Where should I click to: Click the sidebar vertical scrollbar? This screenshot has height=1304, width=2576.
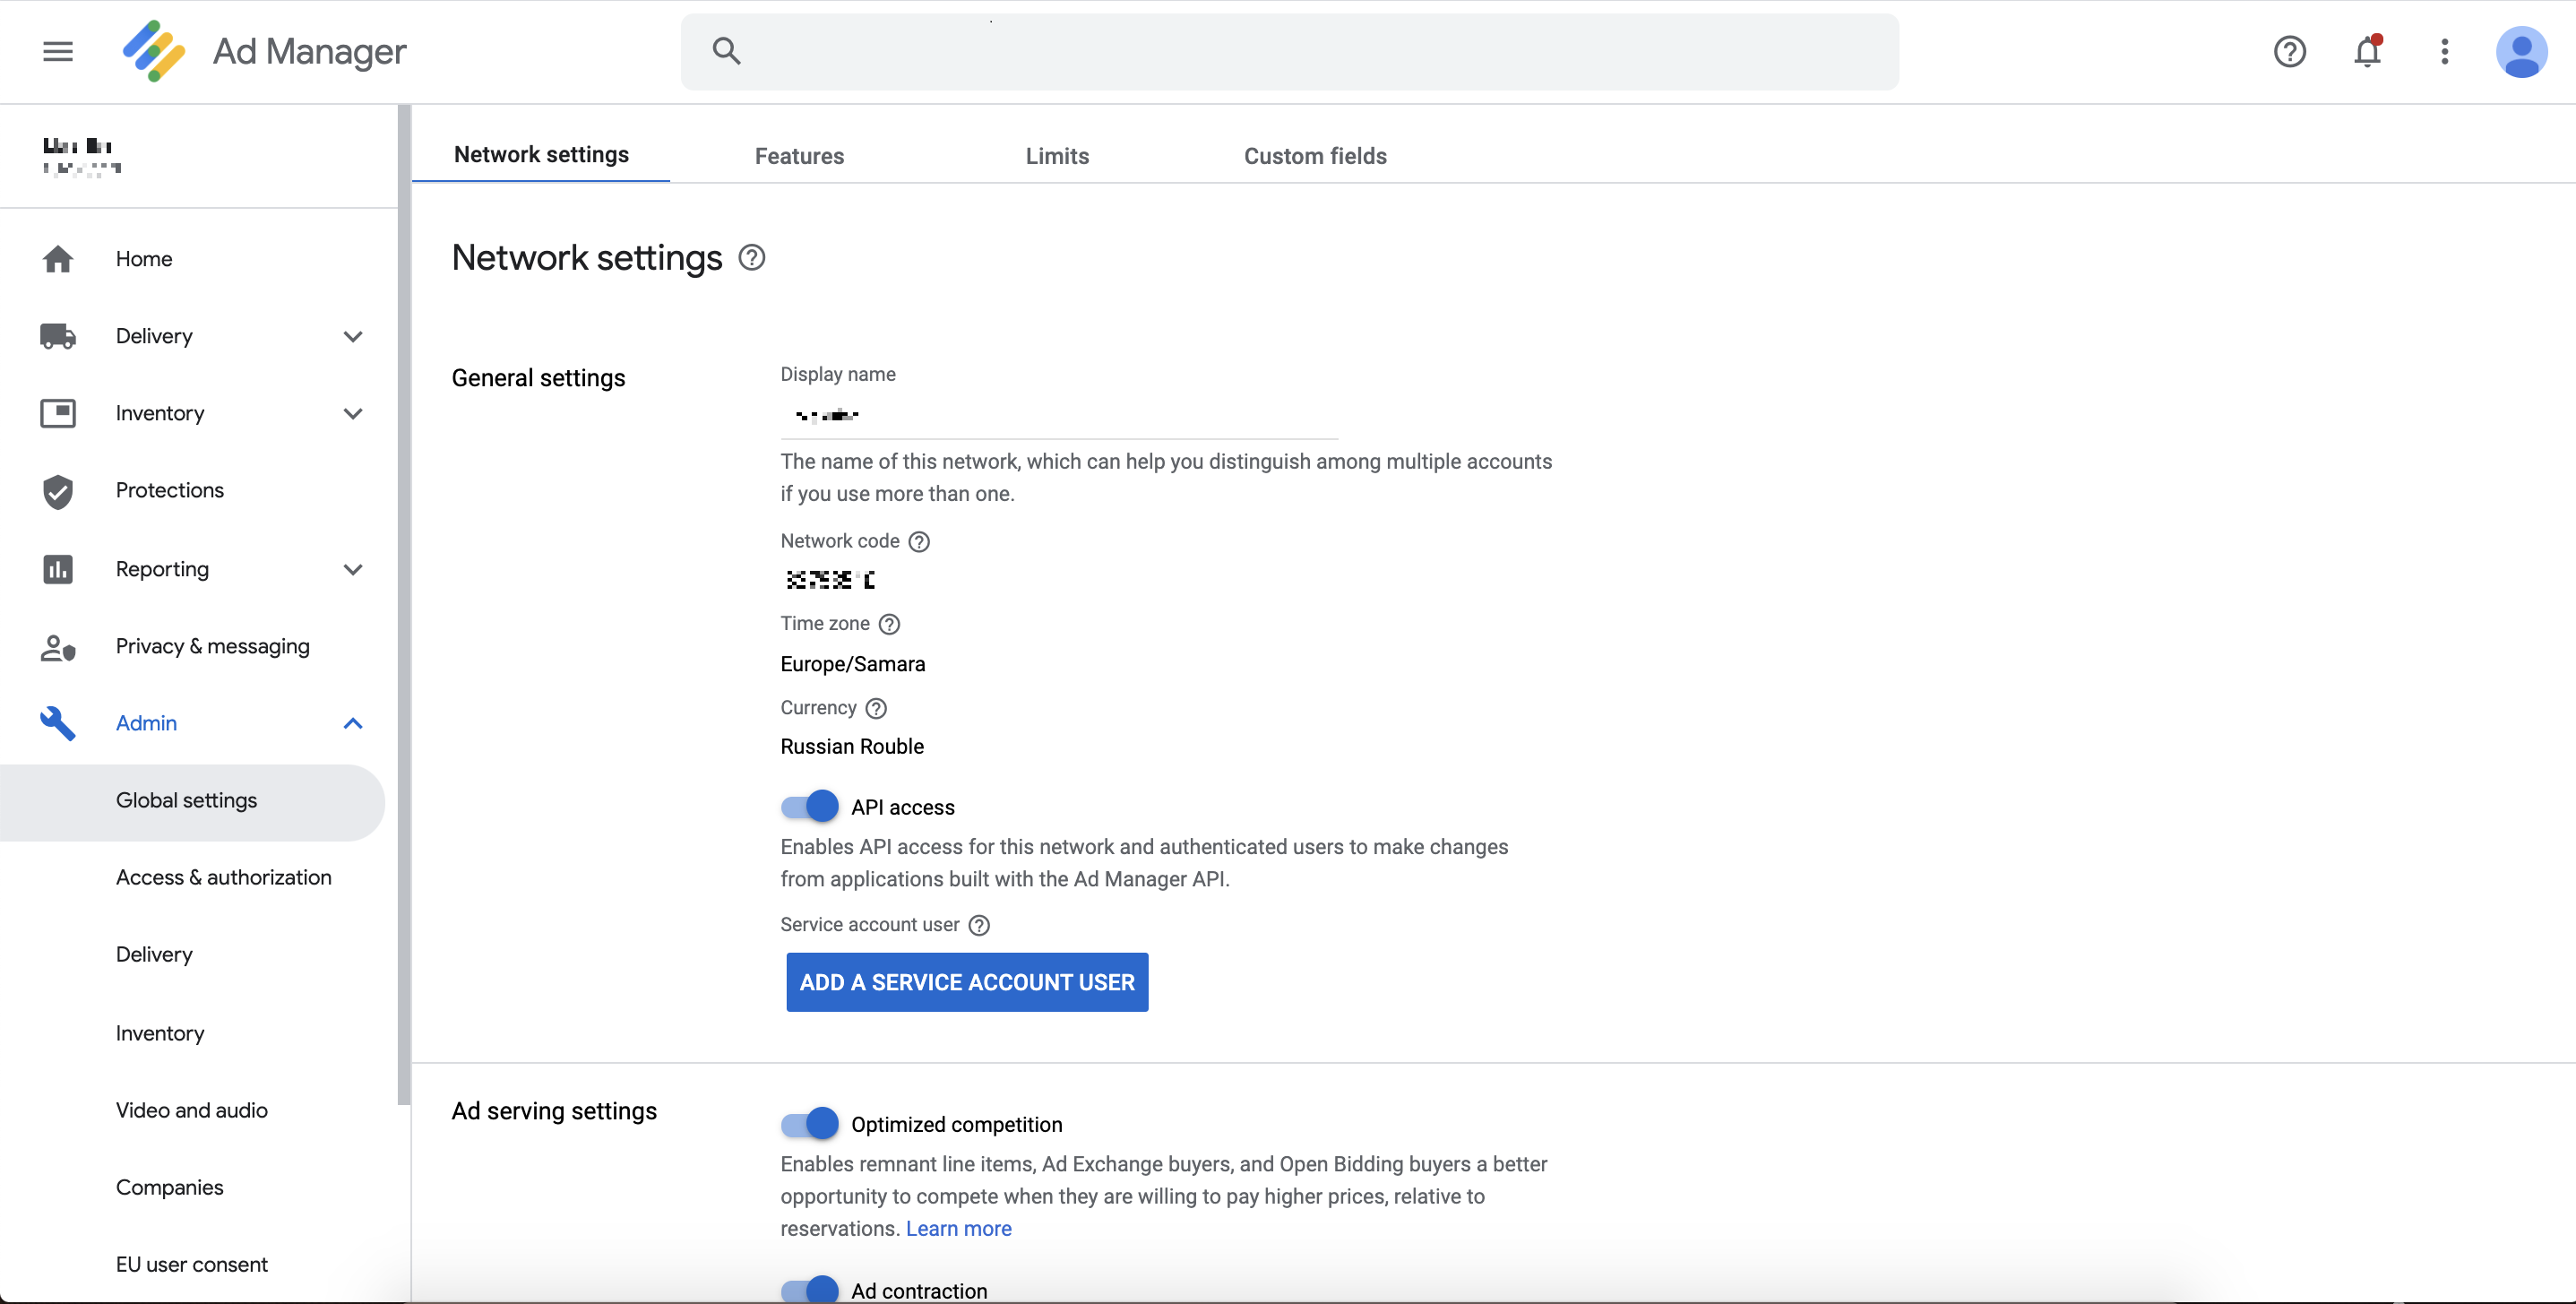click(x=404, y=605)
